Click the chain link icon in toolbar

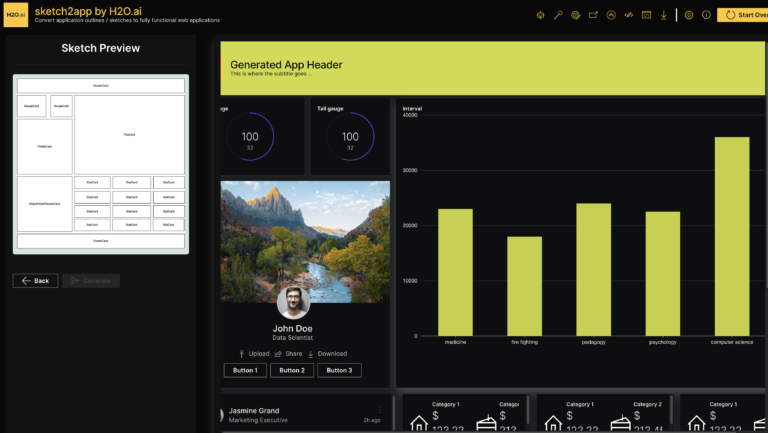point(628,15)
